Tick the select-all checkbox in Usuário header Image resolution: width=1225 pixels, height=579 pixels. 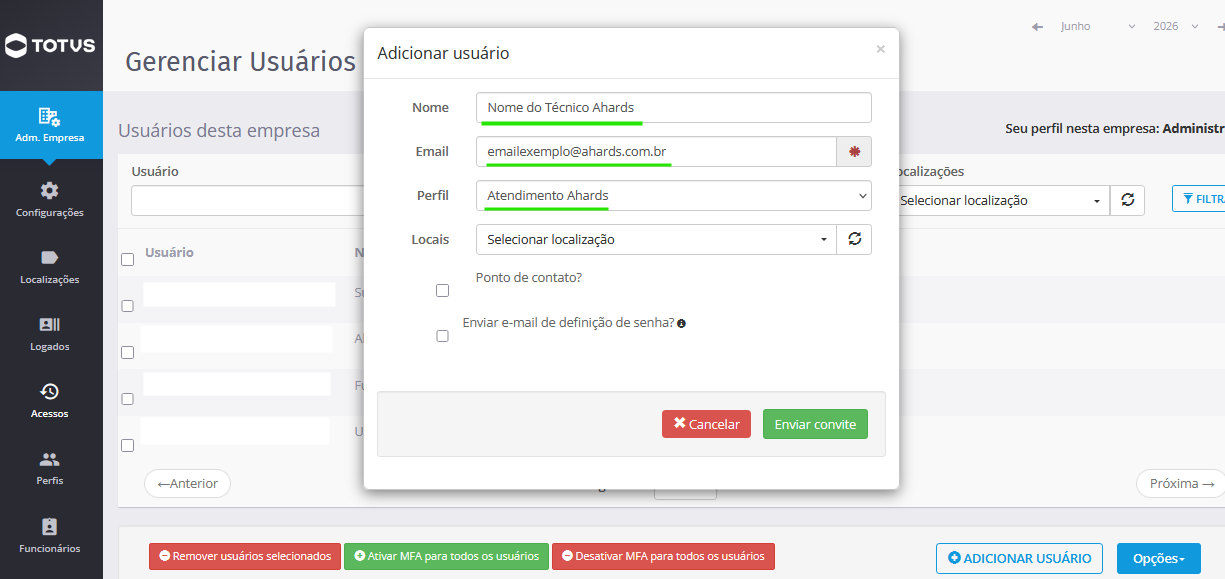[x=127, y=260]
